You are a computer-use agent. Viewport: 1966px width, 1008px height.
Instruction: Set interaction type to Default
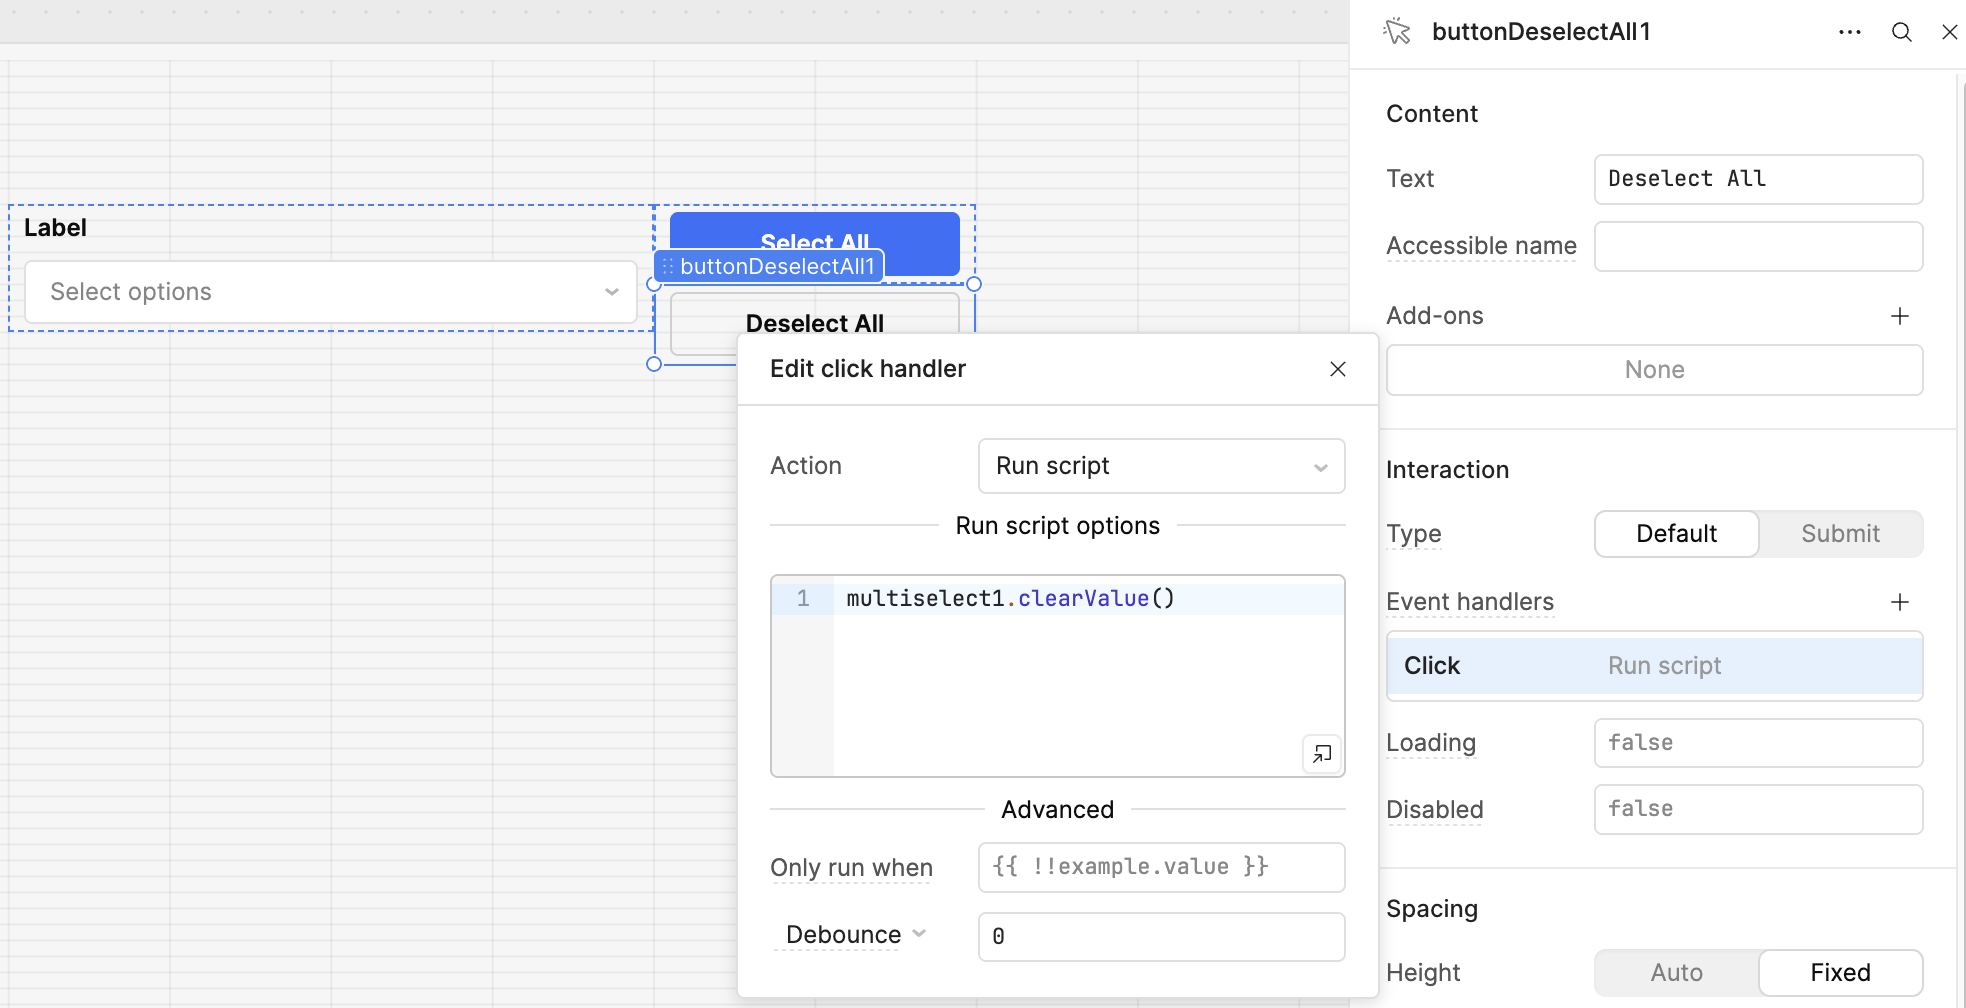[1676, 534]
